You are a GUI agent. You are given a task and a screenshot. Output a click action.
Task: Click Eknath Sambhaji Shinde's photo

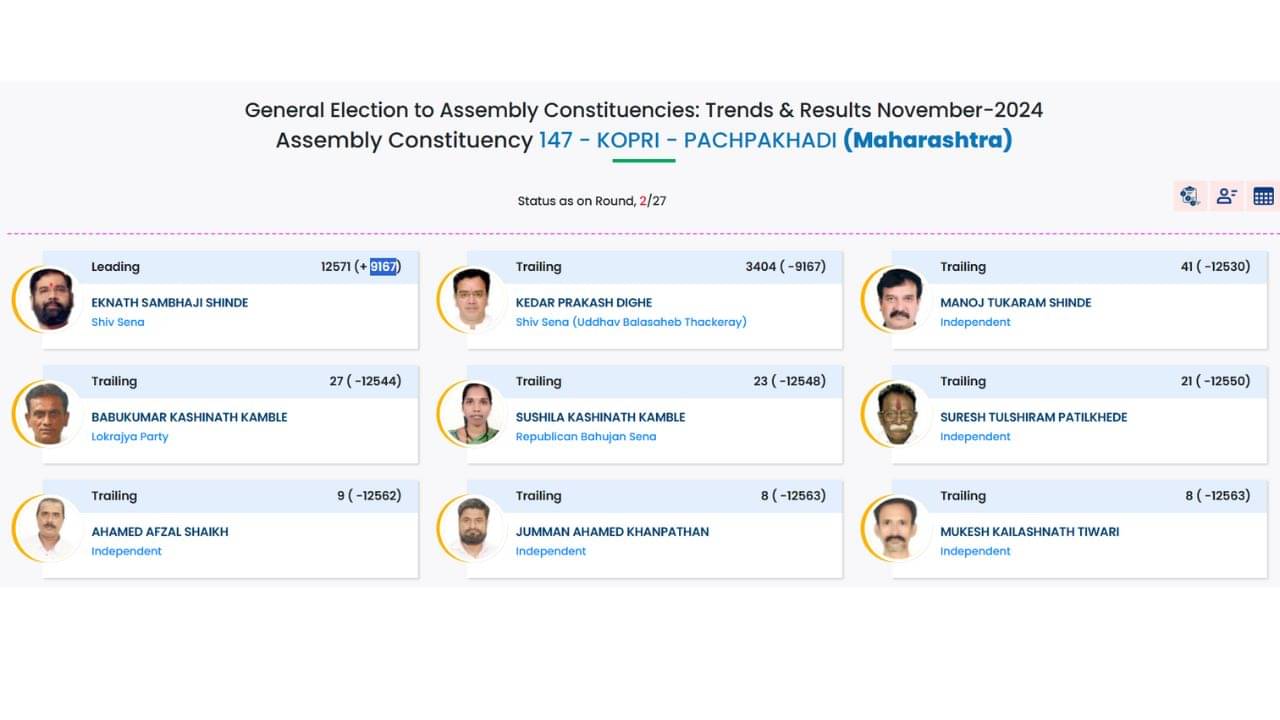51,299
